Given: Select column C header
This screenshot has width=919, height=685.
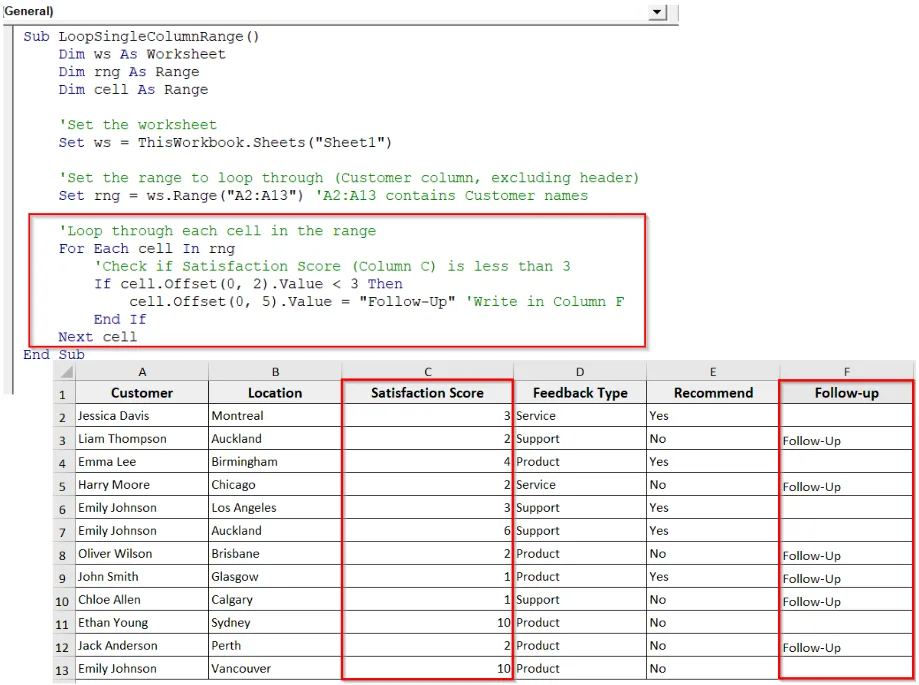Looking at the screenshot, I should coord(427,372).
